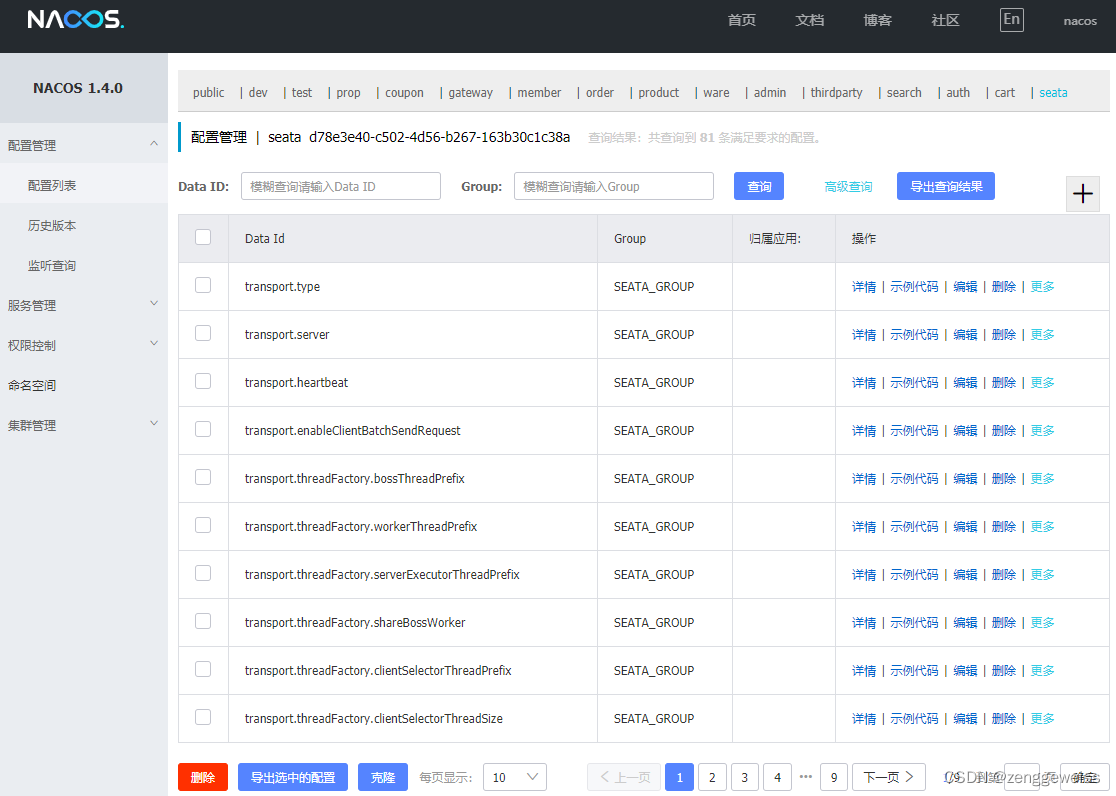1116x796 pixels.
Task: Expand the 权限控制 sidebar section
Action: click(x=83, y=345)
